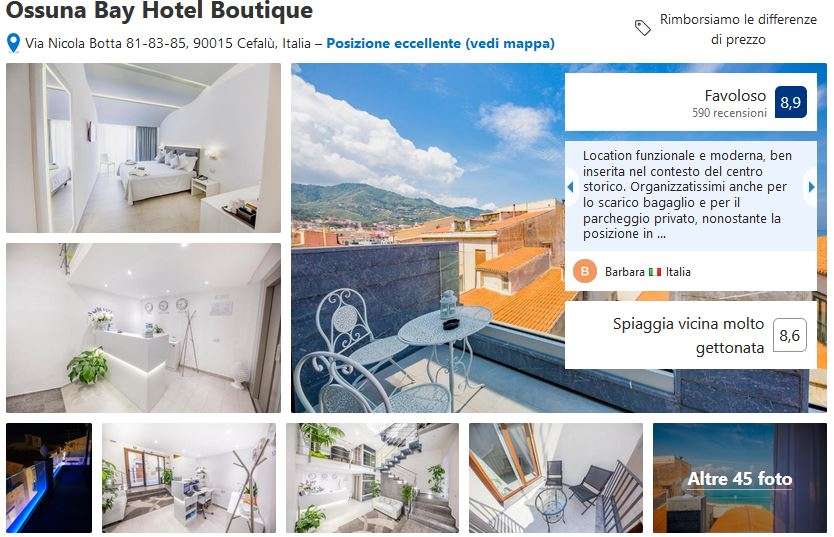Screen dimensions: 834x537
Task: Open the 590 recensioni reviews
Action: pyautogui.click(x=729, y=113)
